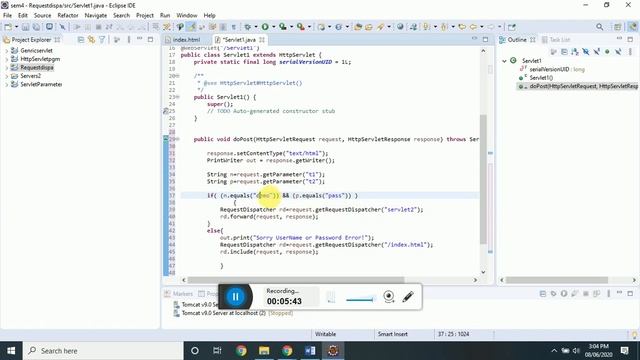The height and width of the screenshot is (360, 640).
Task: Switch to the Markers tab
Action: (x=179, y=293)
